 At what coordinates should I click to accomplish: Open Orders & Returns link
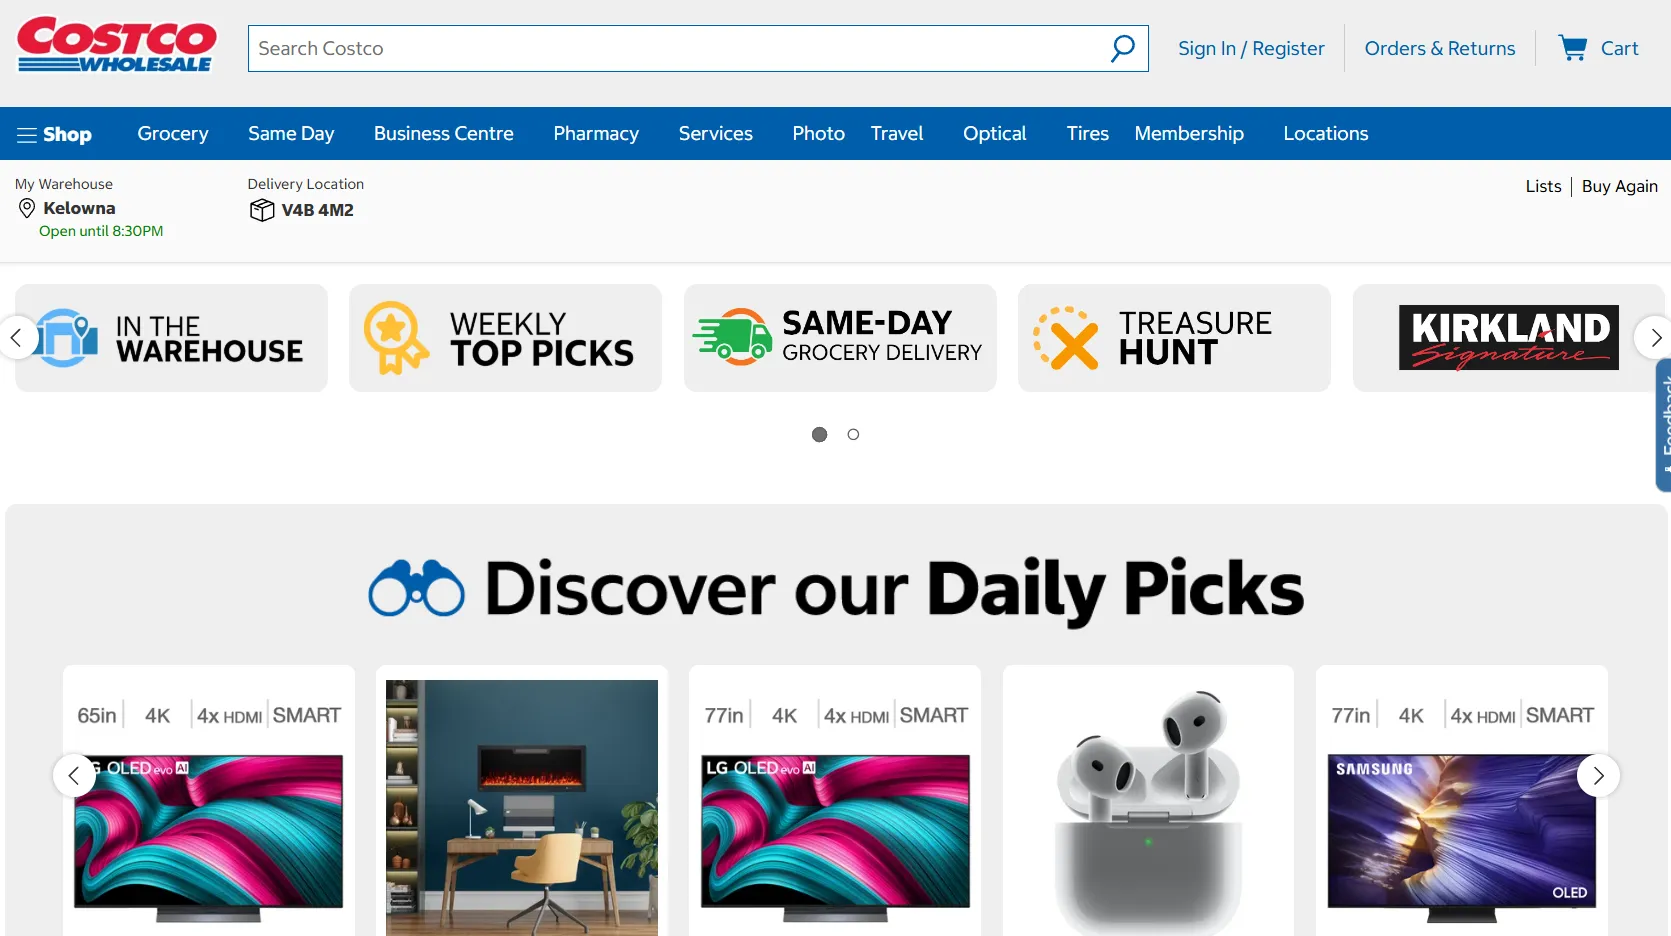(1439, 48)
